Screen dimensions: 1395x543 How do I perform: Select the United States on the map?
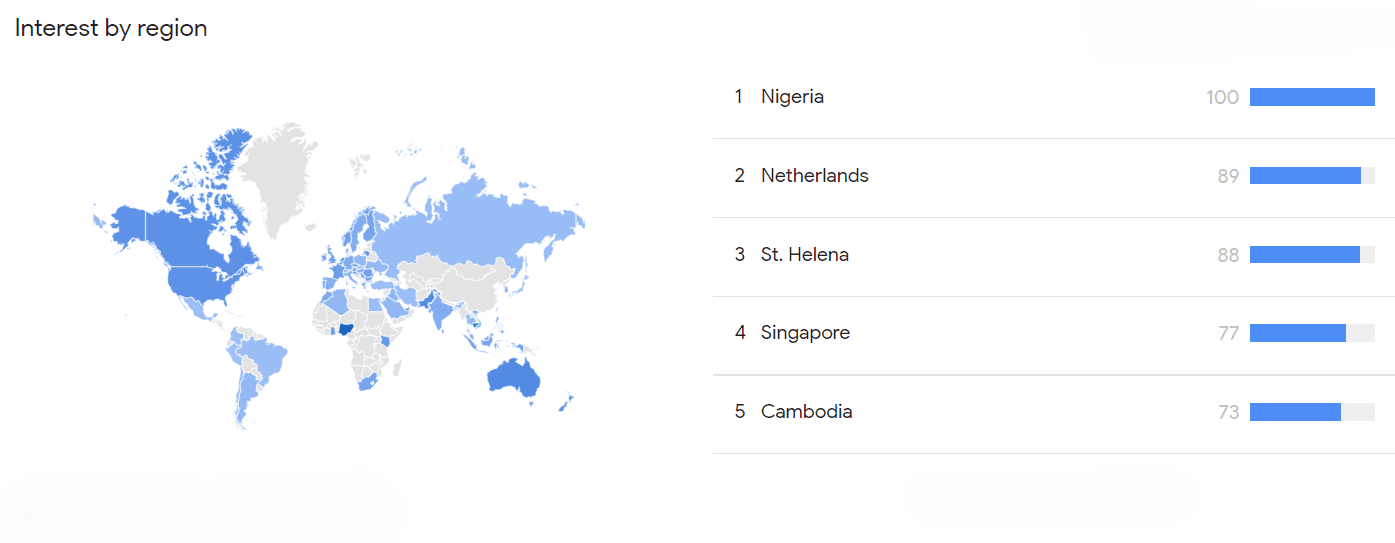click(205, 283)
